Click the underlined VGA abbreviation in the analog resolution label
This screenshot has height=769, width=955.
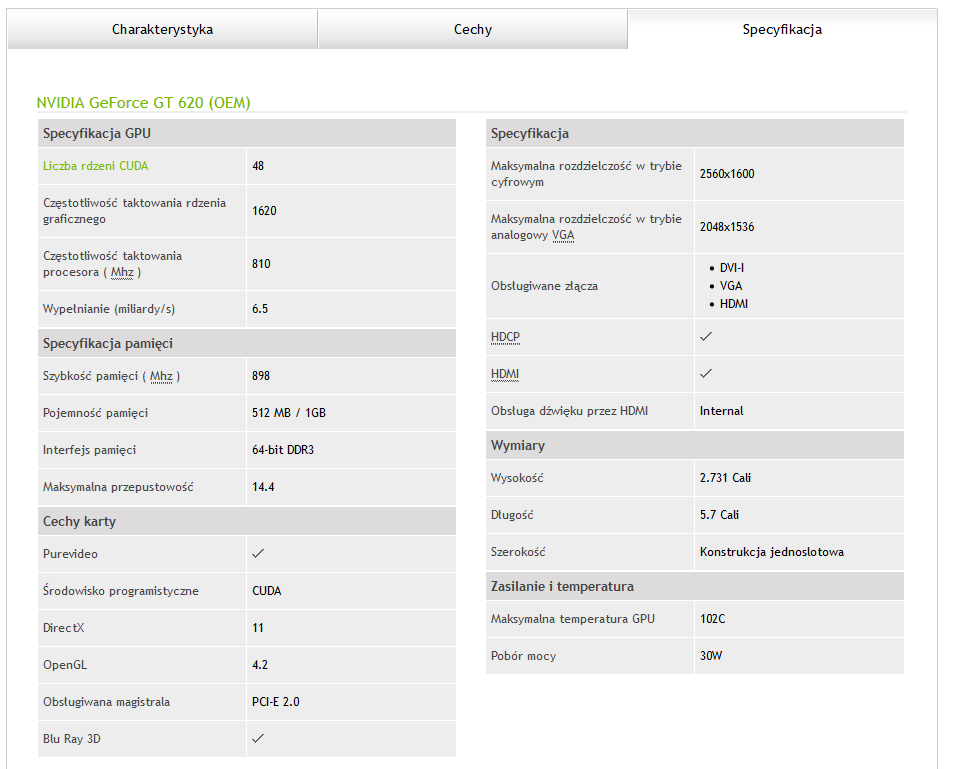pos(563,235)
